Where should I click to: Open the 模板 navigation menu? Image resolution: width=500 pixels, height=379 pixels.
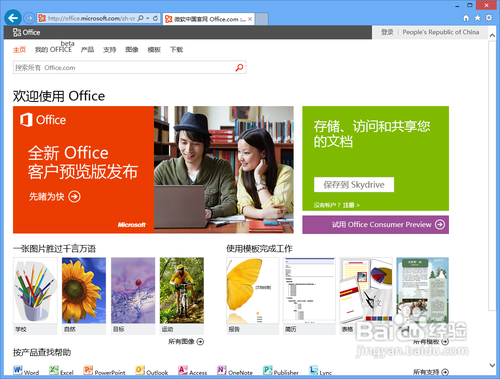click(154, 50)
